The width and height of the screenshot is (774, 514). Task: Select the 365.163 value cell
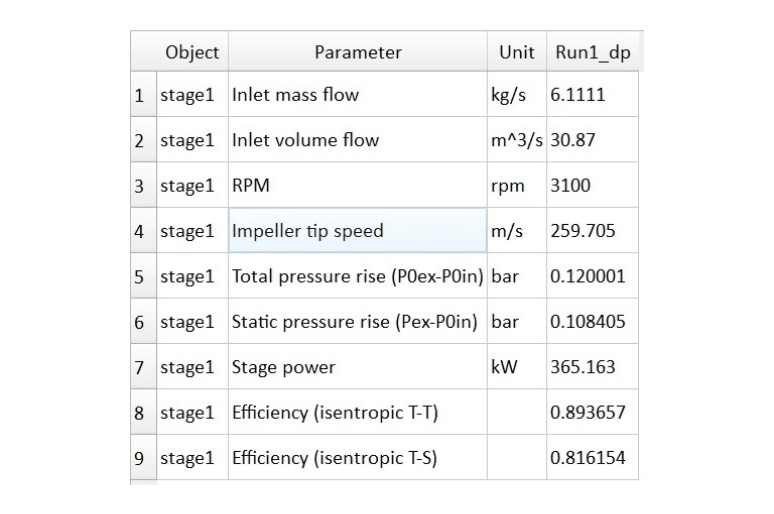click(592, 367)
